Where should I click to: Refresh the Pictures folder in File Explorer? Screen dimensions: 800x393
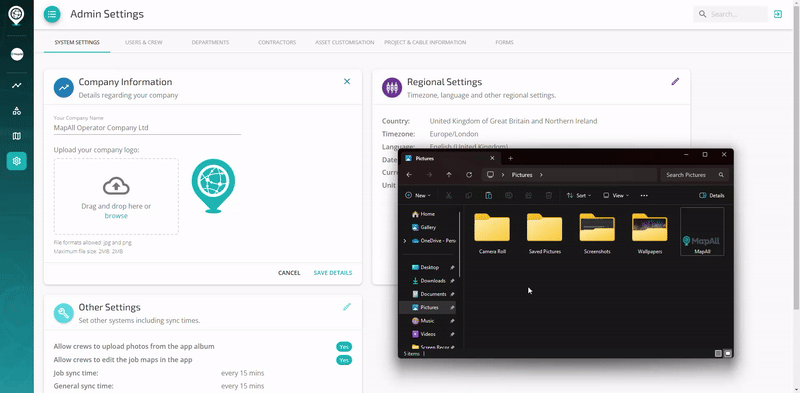469,175
